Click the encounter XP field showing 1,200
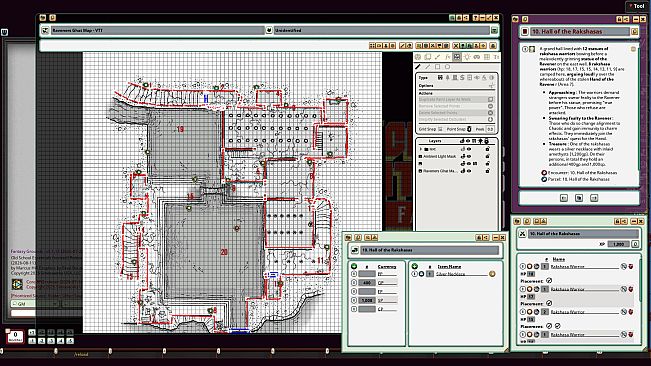Viewport: 651px width, 366px height. [x=619, y=244]
